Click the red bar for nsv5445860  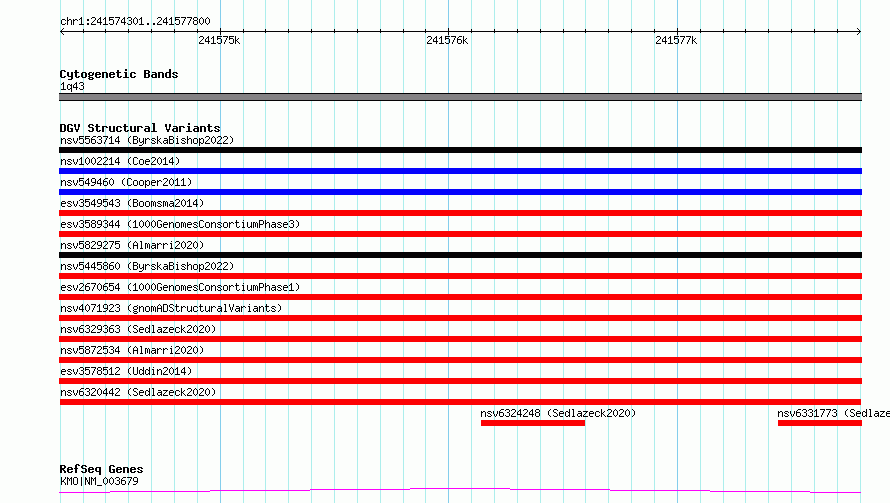(460, 276)
